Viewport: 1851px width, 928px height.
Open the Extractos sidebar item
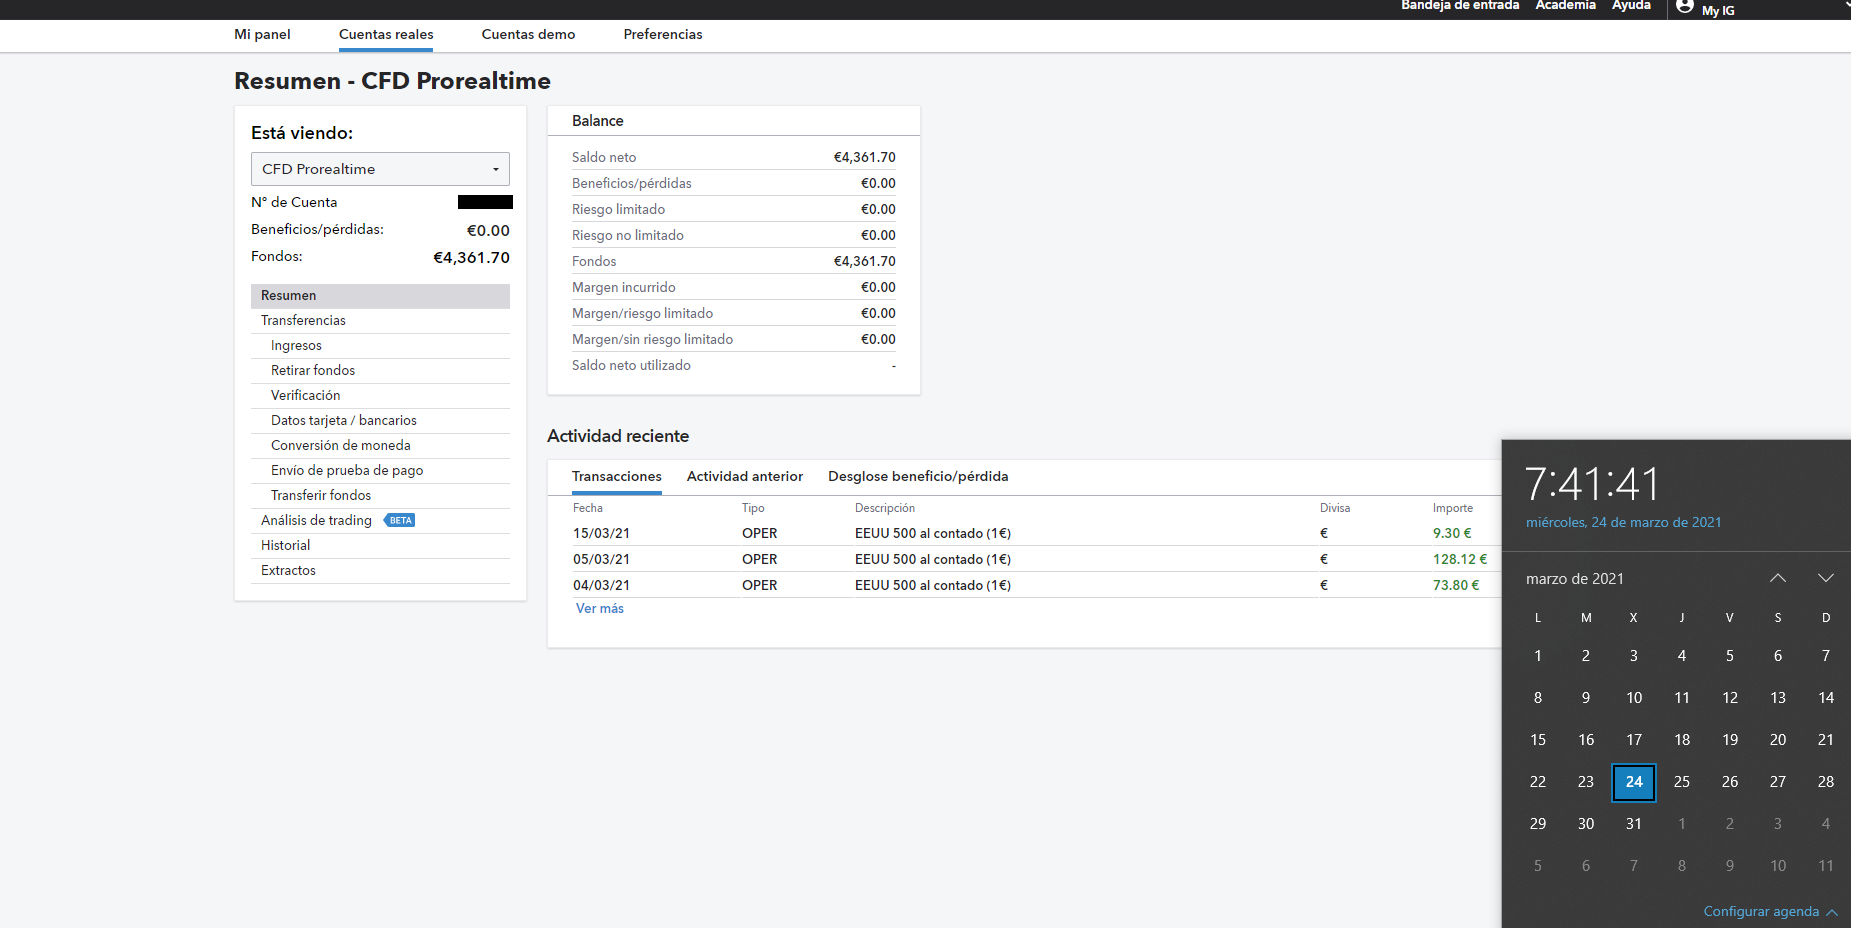point(288,571)
